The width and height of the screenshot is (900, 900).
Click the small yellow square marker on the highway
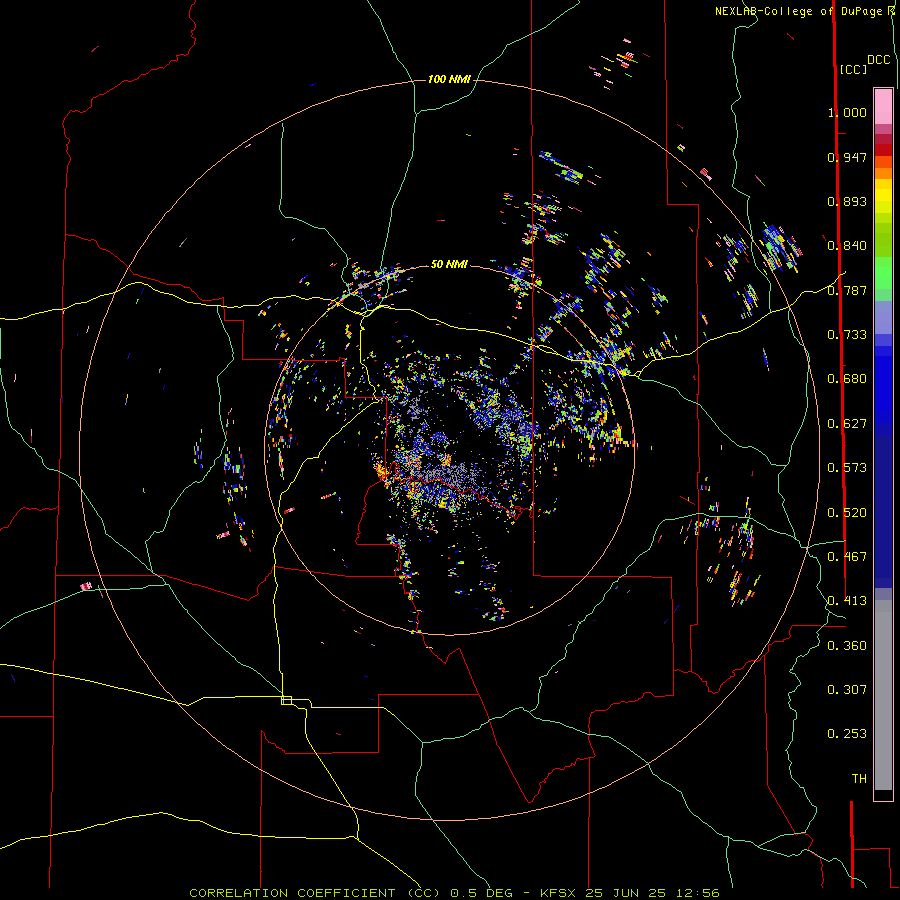286,700
